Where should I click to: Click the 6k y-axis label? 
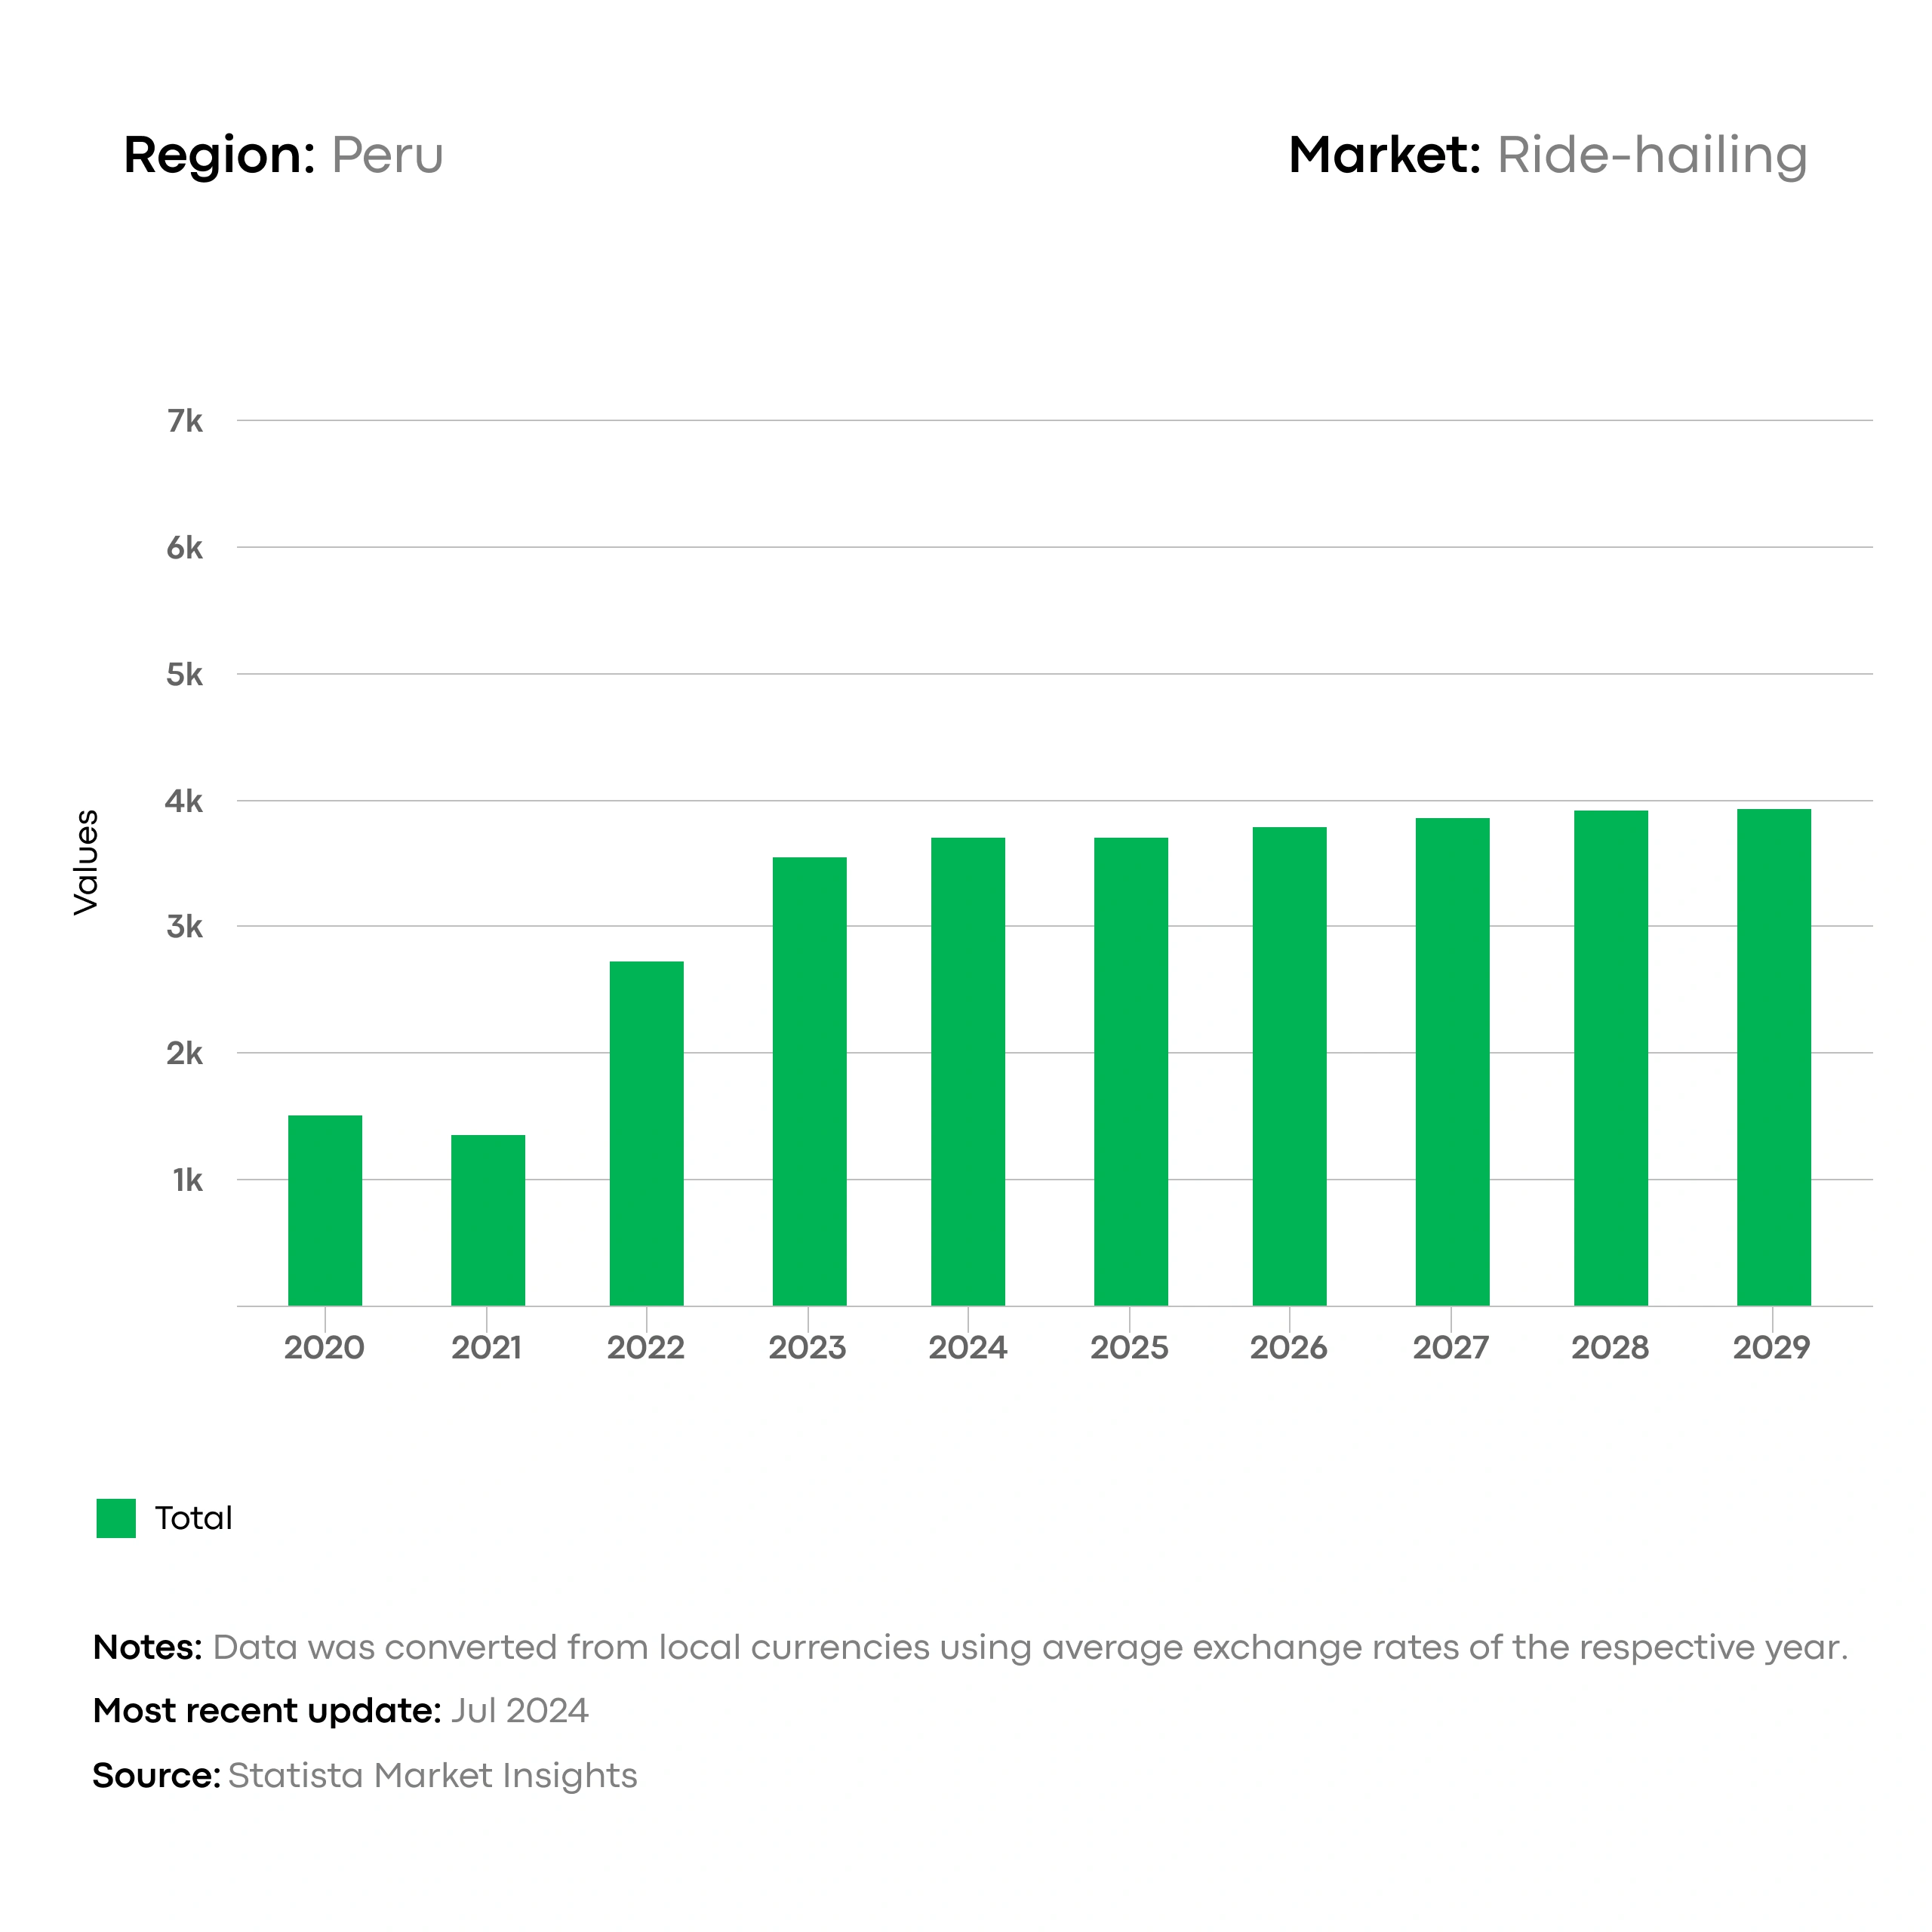(x=185, y=548)
